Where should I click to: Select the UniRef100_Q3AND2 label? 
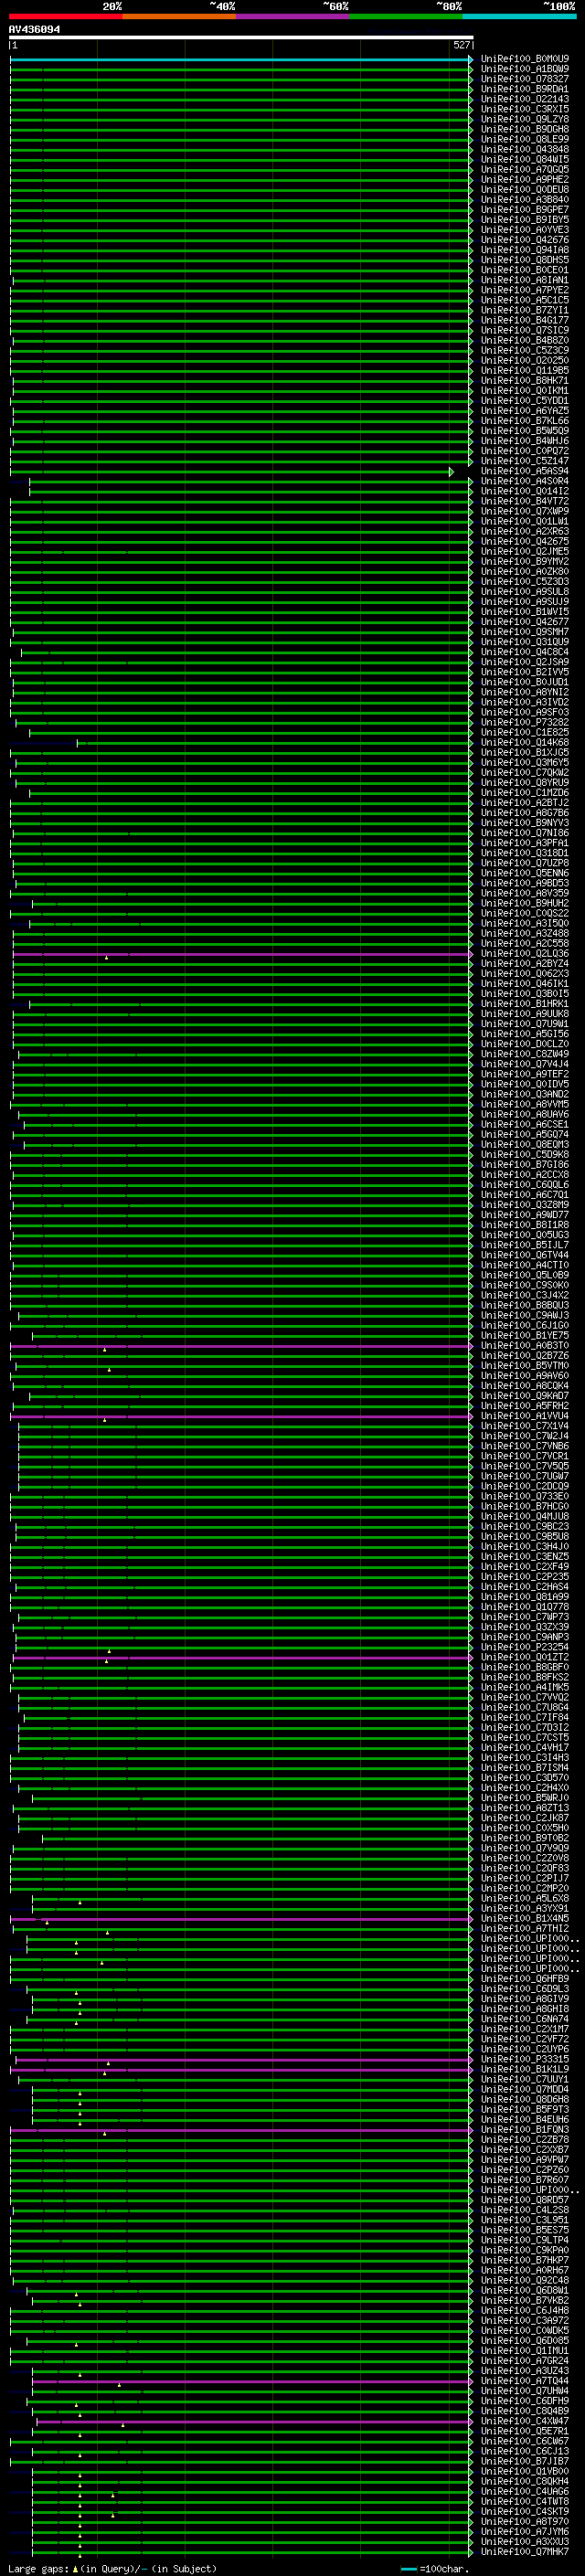(x=524, y=1095)
